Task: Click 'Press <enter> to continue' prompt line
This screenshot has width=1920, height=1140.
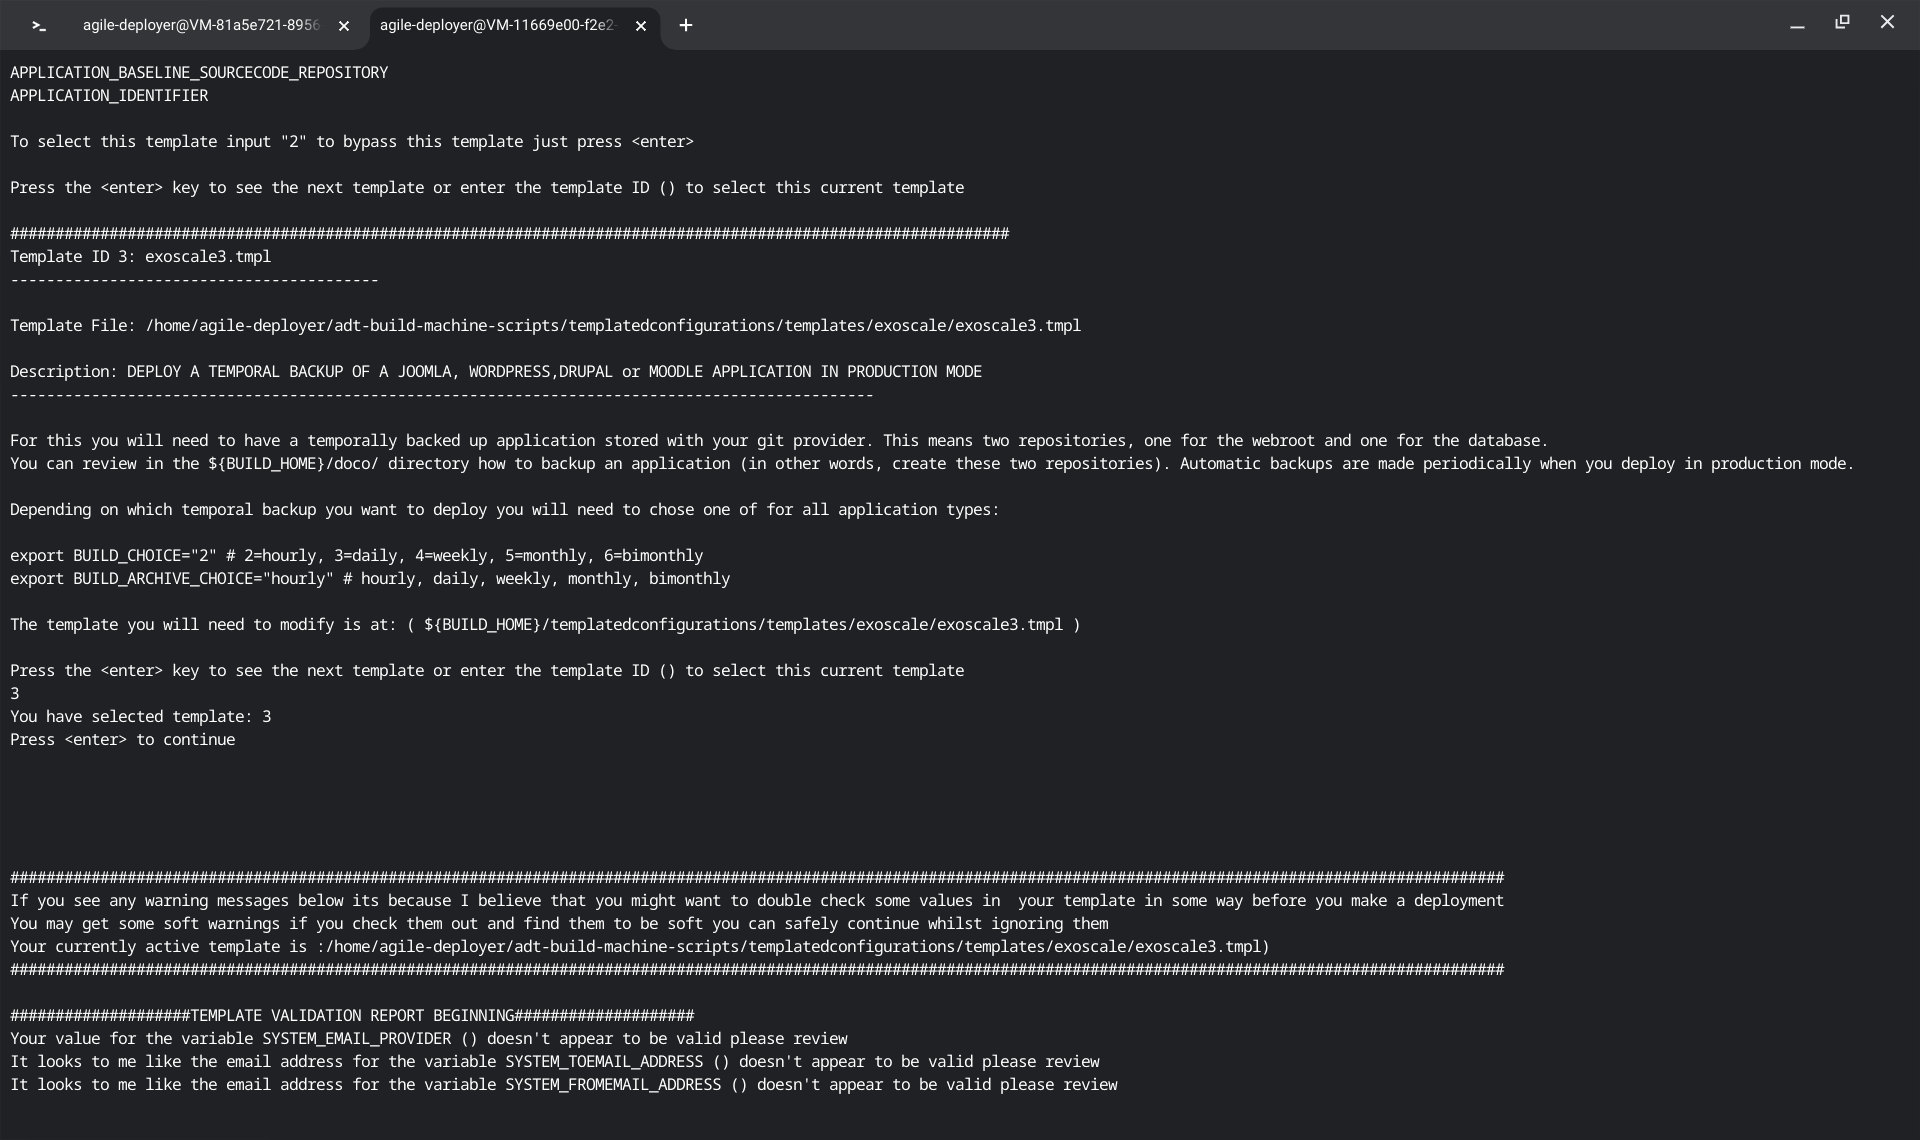Action: pos(122,740)
